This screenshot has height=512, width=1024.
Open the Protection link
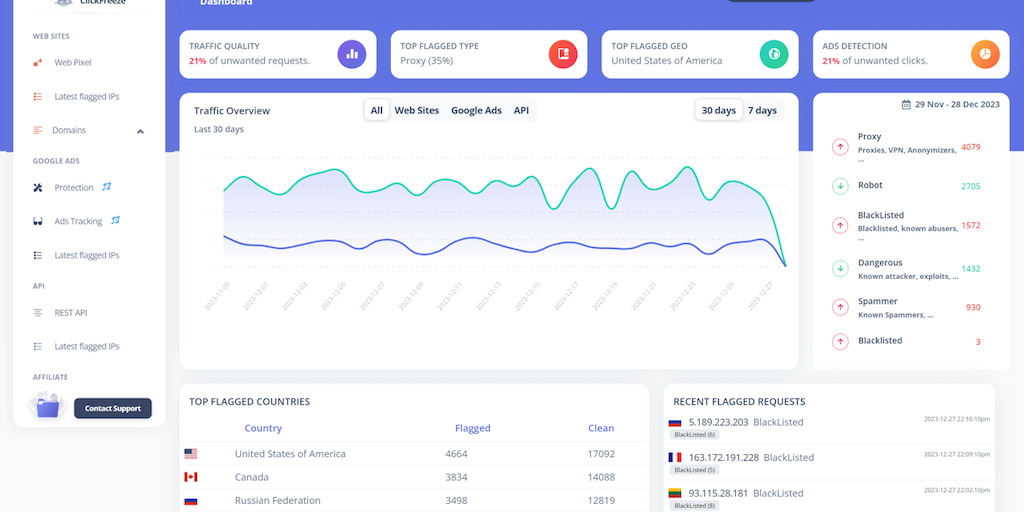click(74, 187)
